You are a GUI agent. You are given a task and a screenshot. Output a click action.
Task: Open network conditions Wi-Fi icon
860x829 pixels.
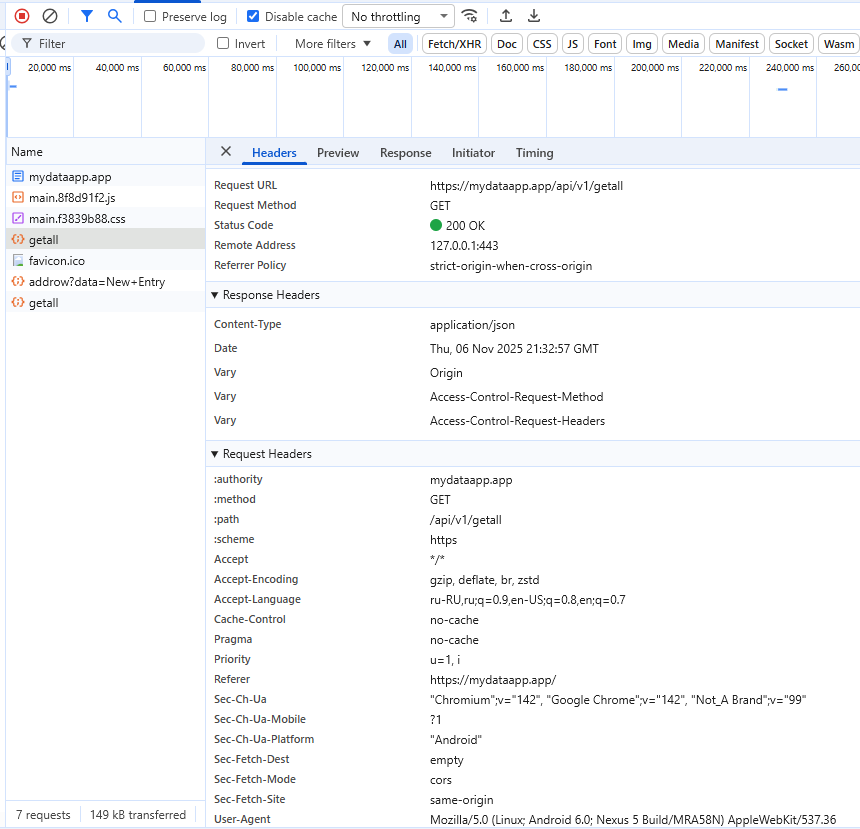tap(469, 16)
